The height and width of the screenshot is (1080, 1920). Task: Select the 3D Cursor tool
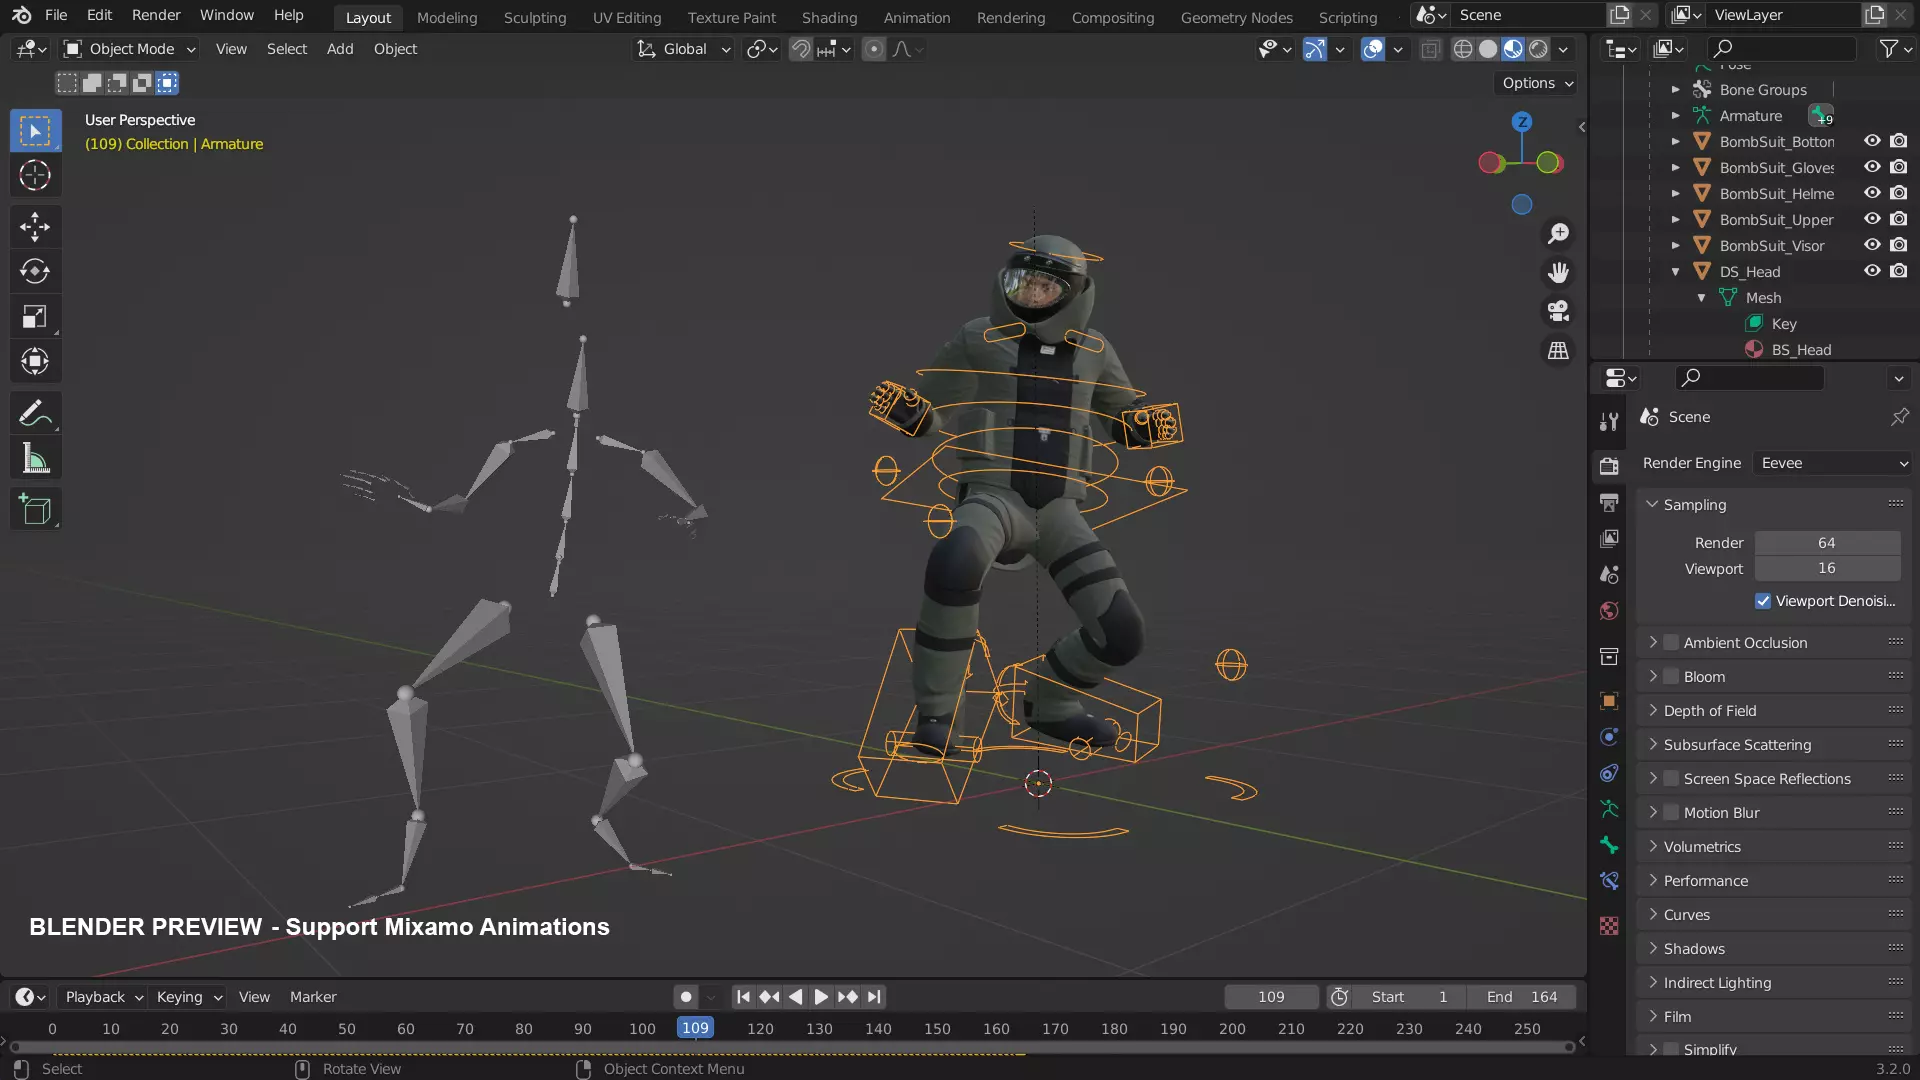tap(35, 176)
